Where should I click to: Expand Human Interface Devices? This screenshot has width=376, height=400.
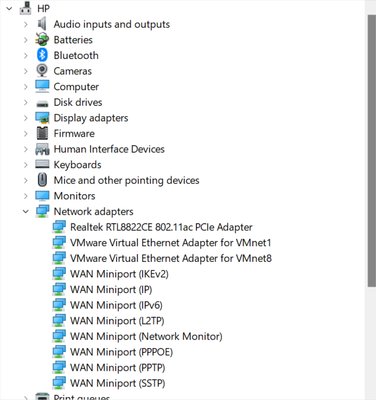click(x=26, y=149)
